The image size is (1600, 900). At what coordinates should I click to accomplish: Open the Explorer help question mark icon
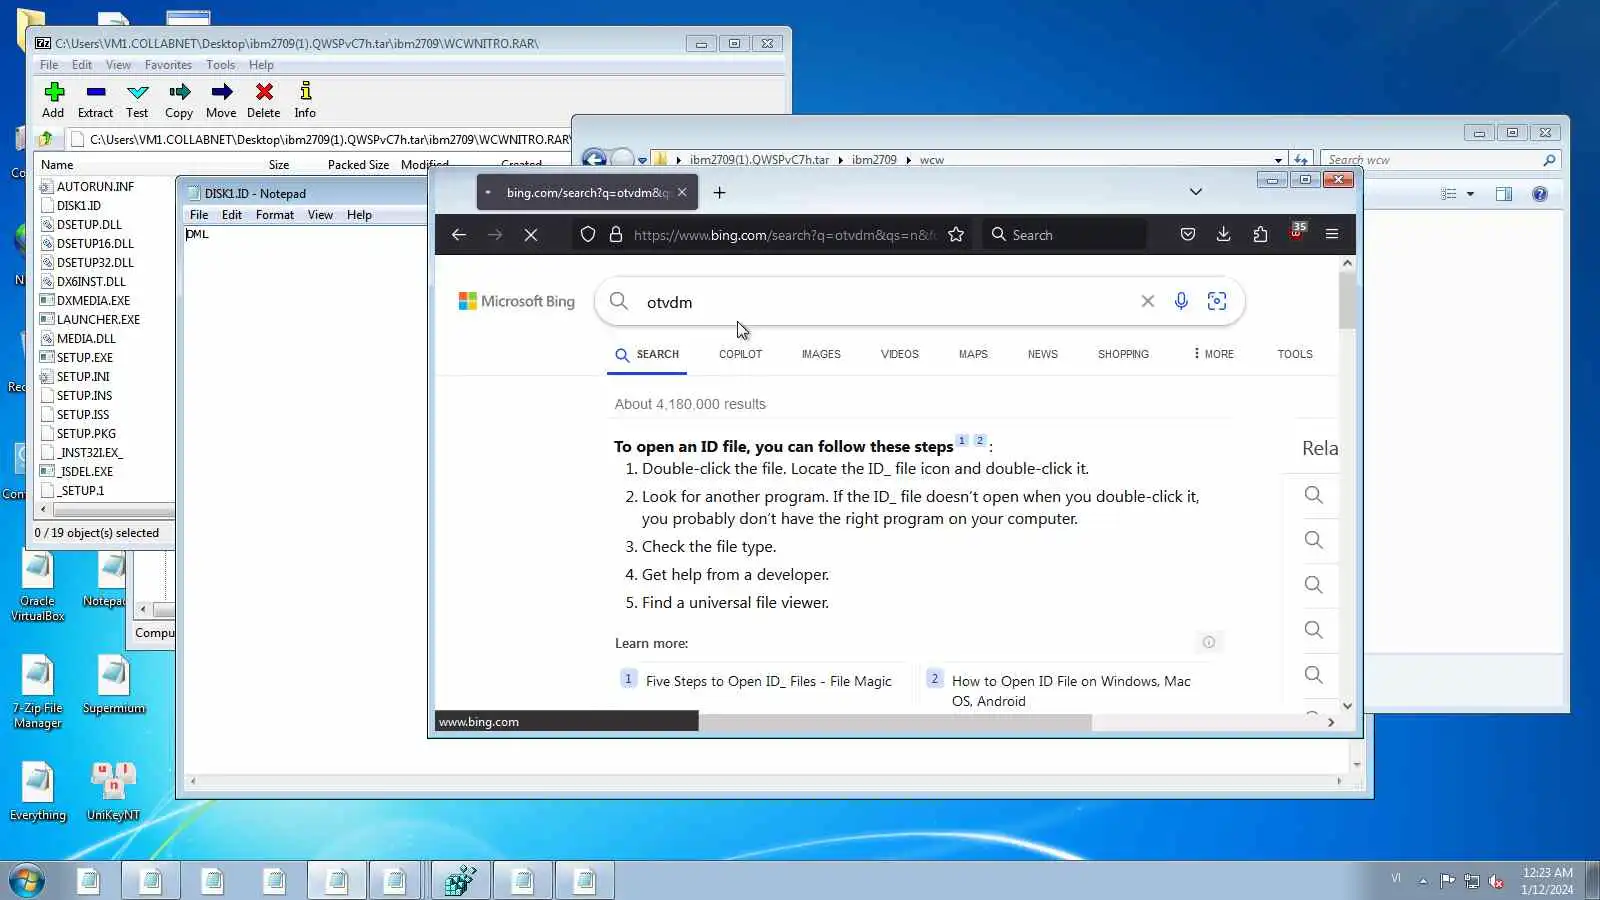point(1540,194)
